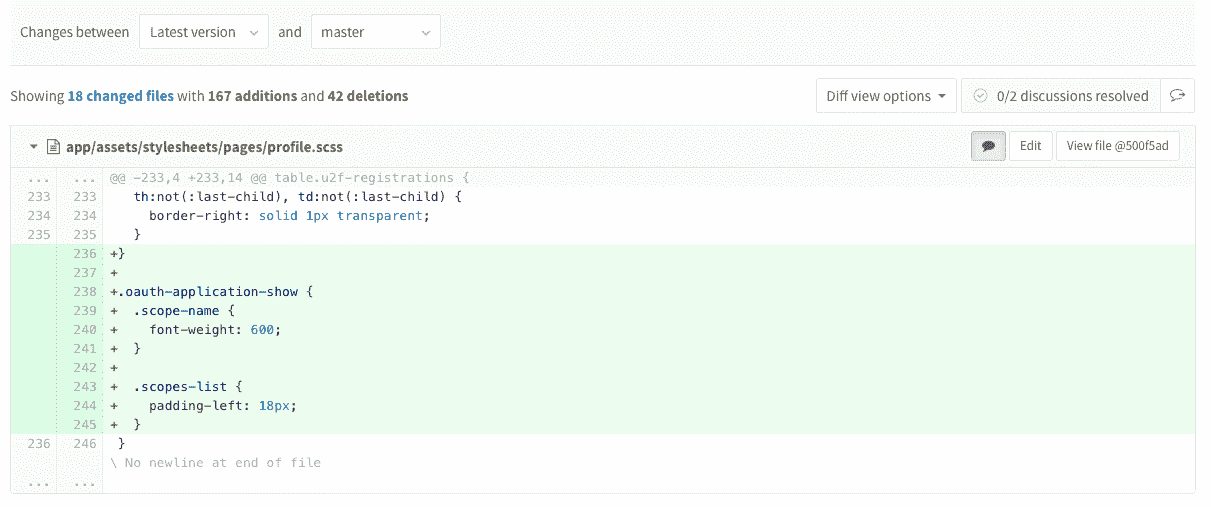Click the Edit button

pyautogui.click(x=1030, y=146)
